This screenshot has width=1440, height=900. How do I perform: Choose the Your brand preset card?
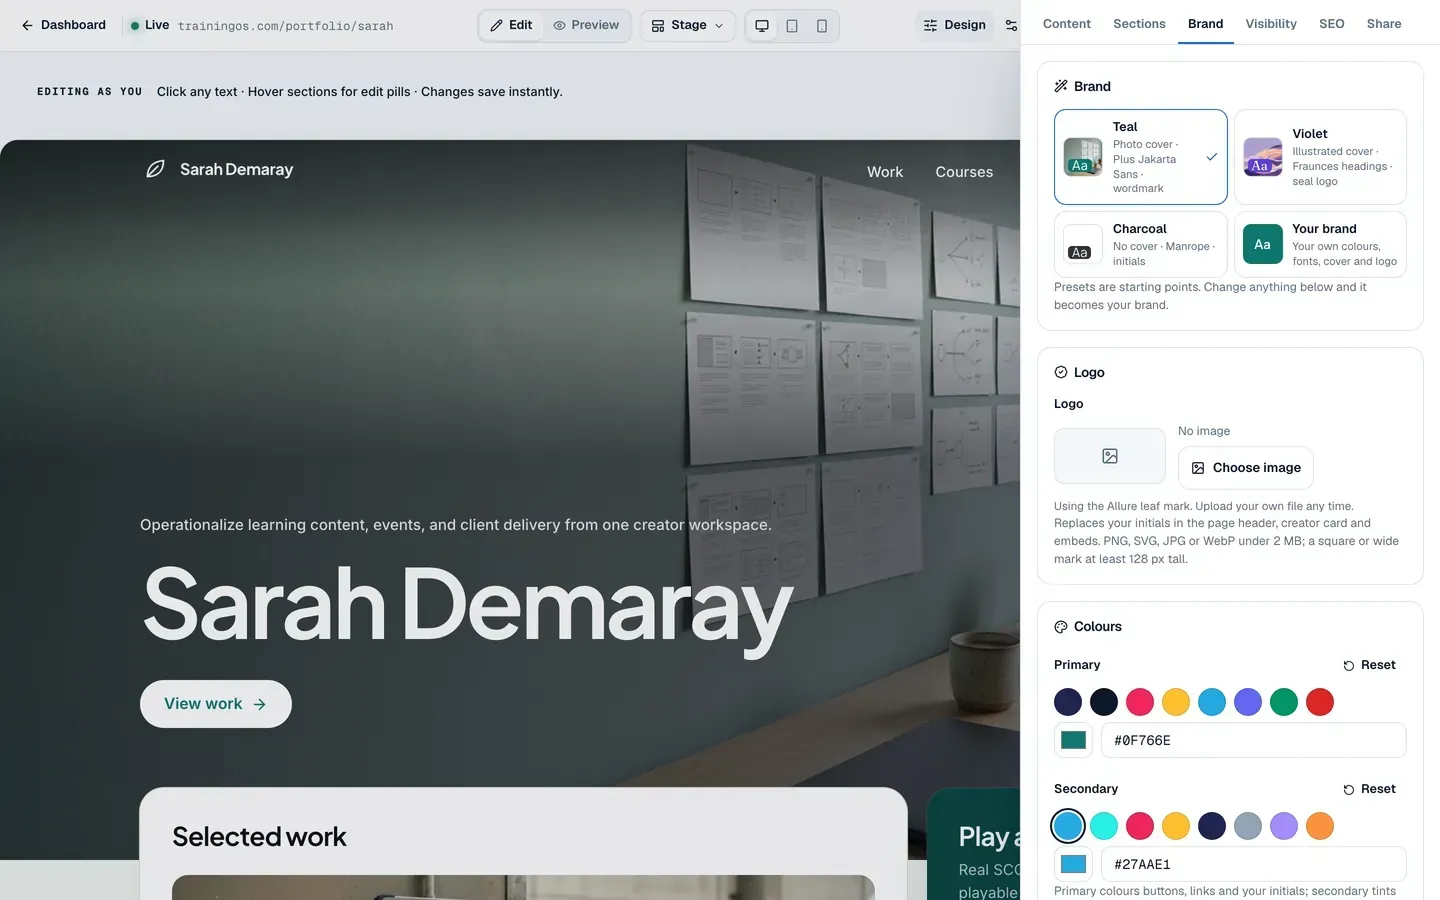point(1320,244)
